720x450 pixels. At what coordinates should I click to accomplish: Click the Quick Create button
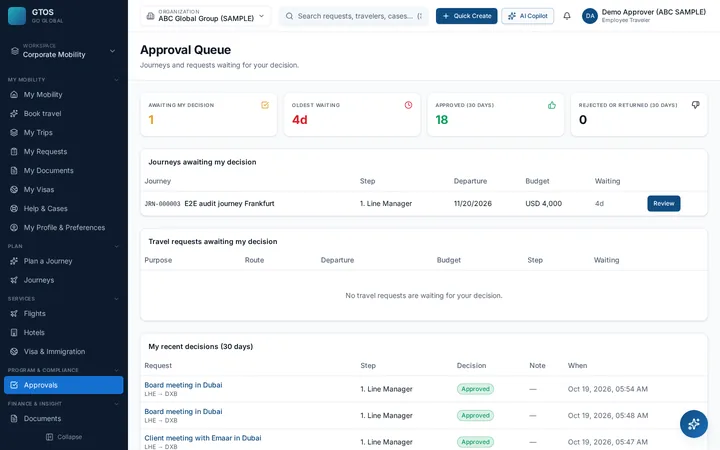pyautogui.click(x=467, y=16)
